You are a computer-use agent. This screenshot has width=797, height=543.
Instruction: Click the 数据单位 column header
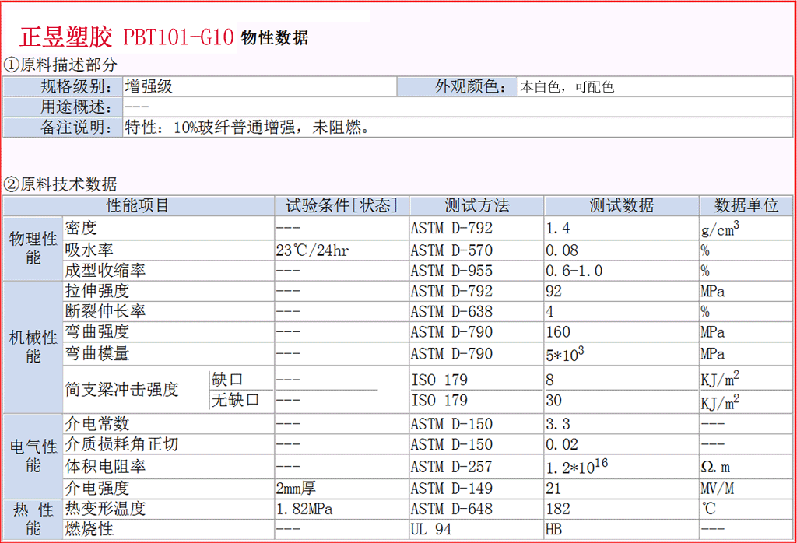pos(746,206)
